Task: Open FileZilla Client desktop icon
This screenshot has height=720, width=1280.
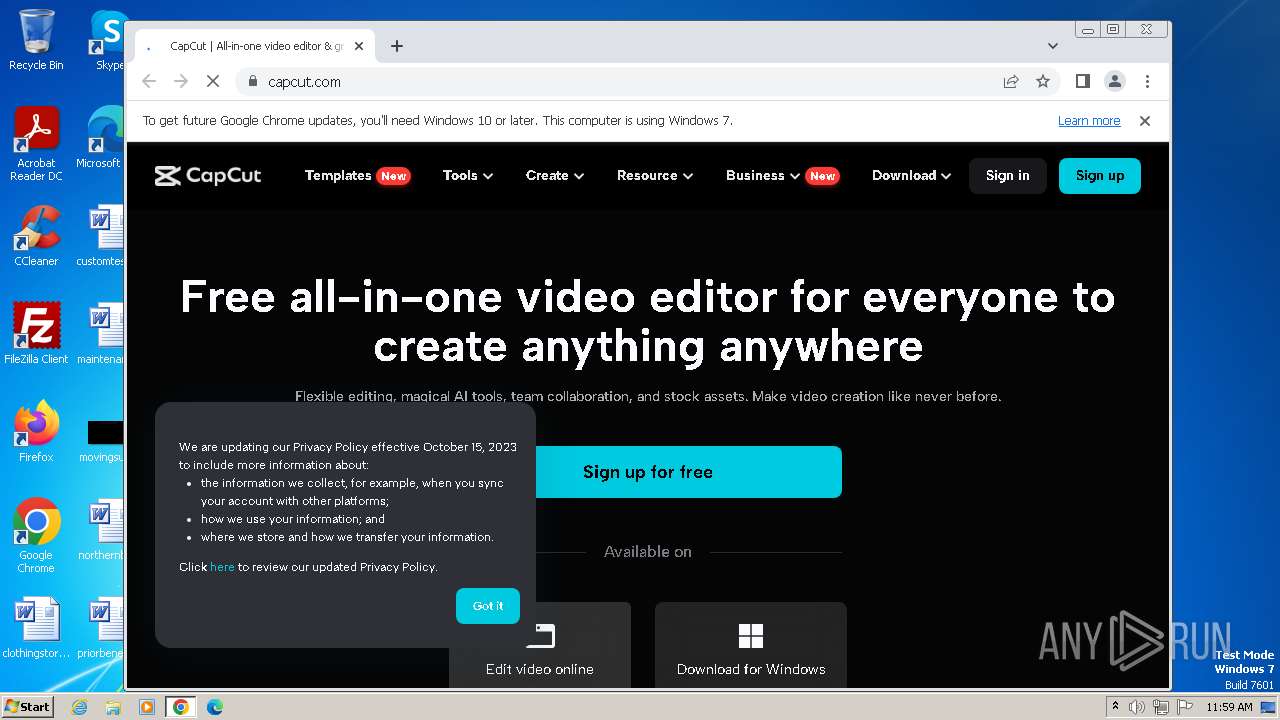Action: (36, 334)
